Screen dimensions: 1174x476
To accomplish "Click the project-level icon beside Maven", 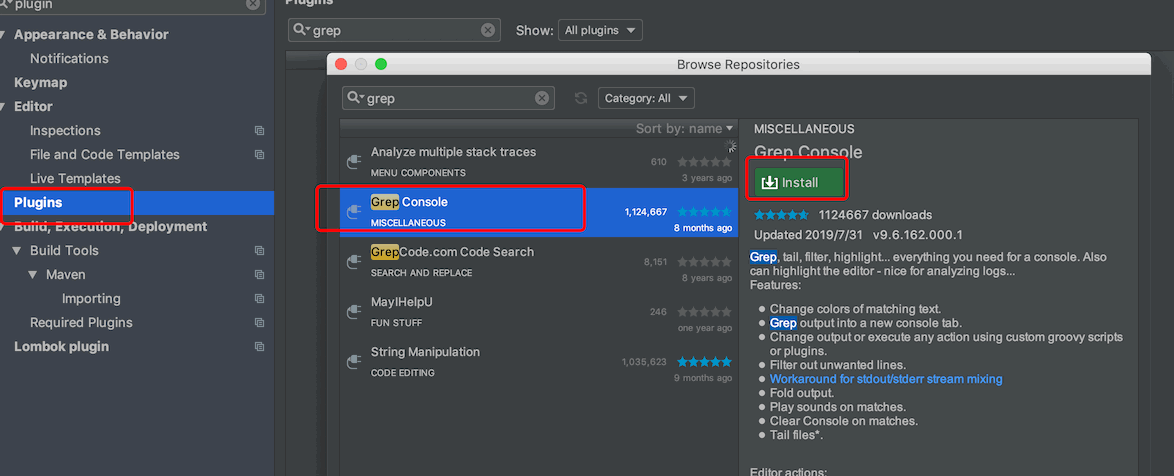I will pyautogui.click(x=259, y=275).
